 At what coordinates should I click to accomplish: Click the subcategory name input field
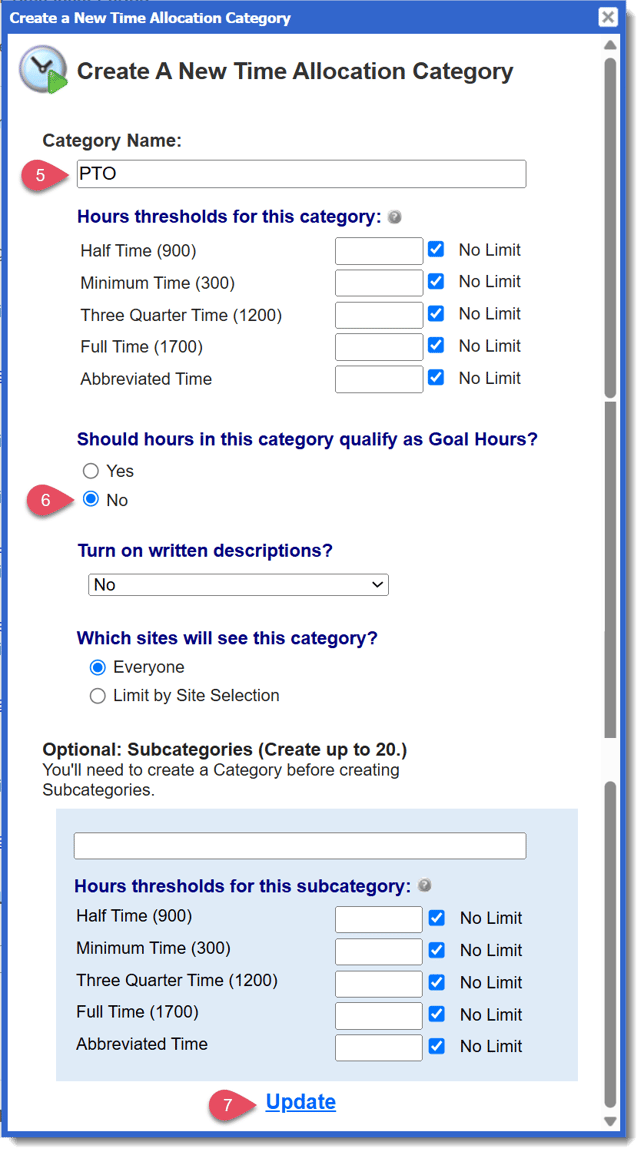click(x=300, y=846)
